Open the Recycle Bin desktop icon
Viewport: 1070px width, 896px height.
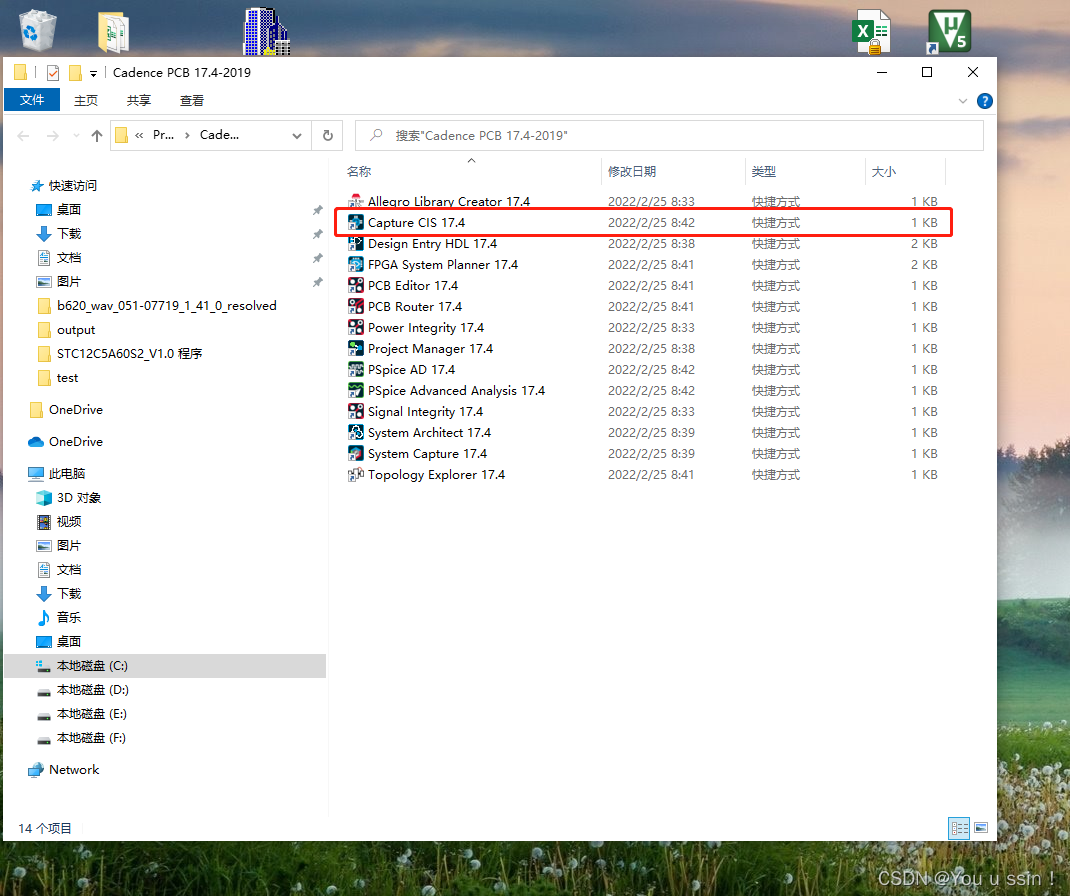[x=38, y=31]
